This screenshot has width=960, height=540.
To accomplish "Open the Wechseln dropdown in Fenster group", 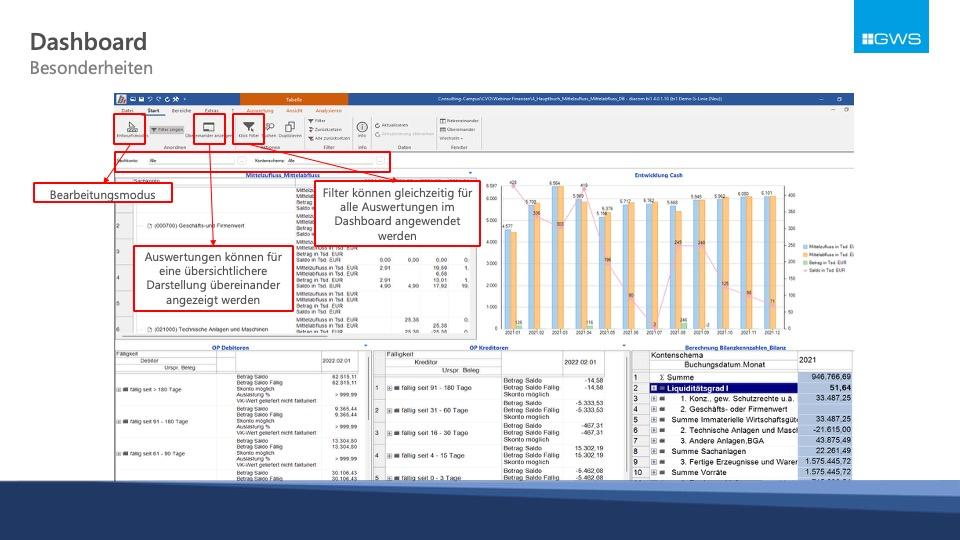I will [451, 138].
